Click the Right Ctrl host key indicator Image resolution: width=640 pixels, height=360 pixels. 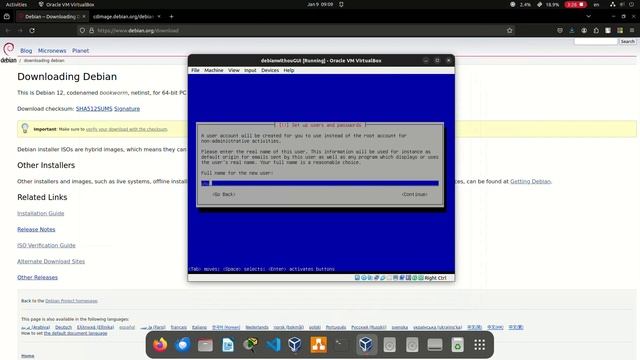click(436, 278)
